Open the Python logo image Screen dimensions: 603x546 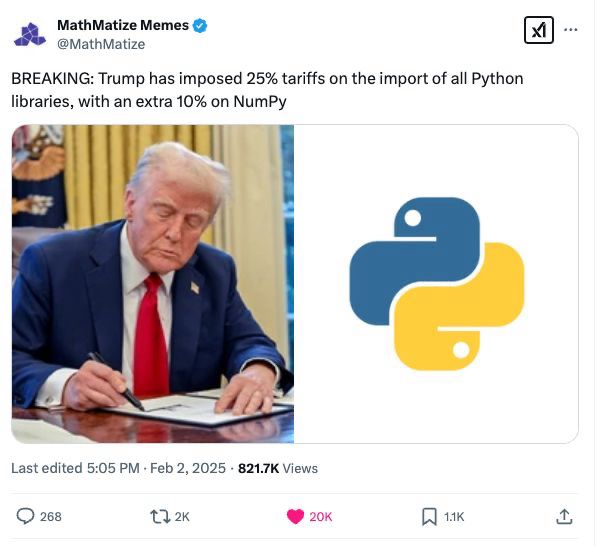pos(436,284)
